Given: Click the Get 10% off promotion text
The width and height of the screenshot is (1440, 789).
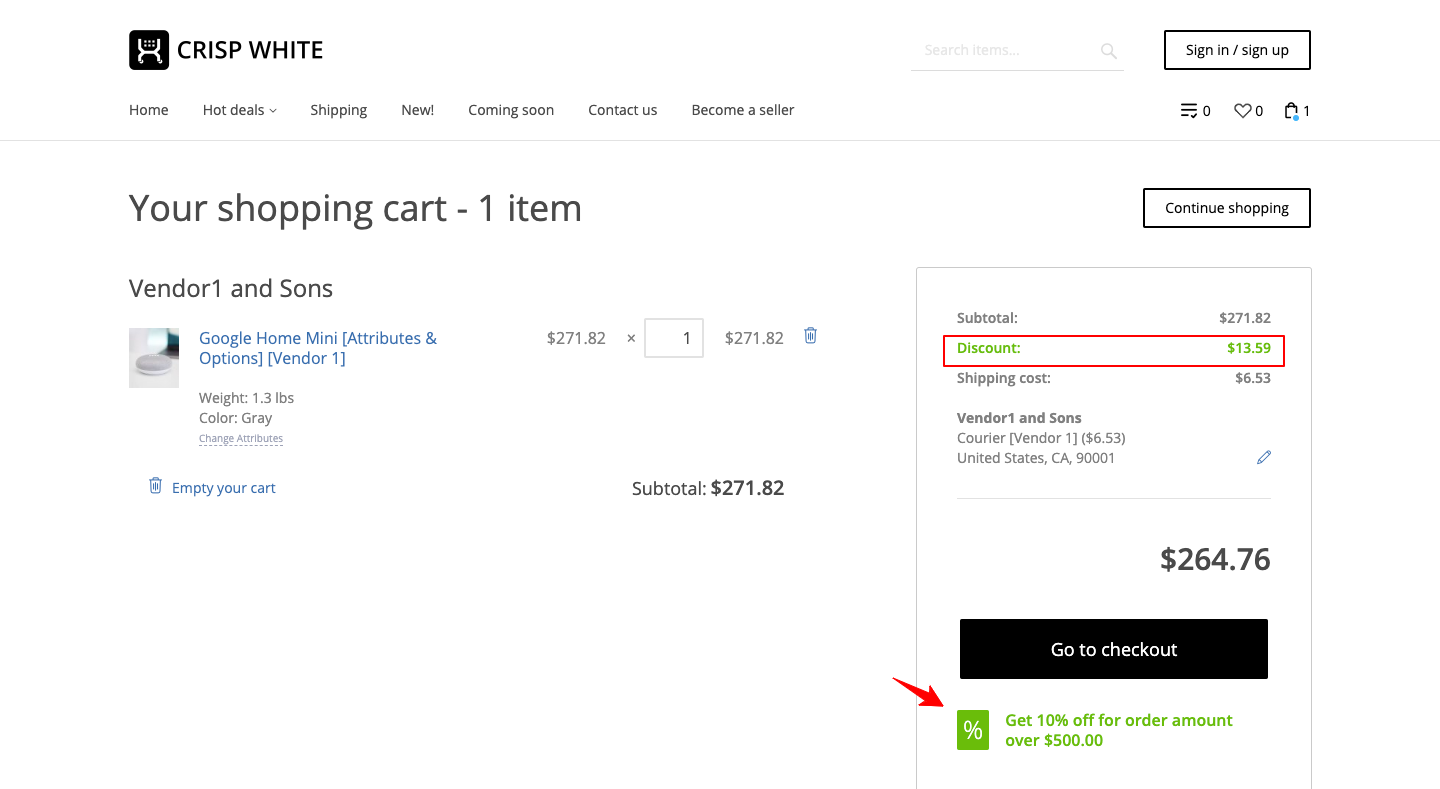Looking at the screenshot, I should 1119,730.
